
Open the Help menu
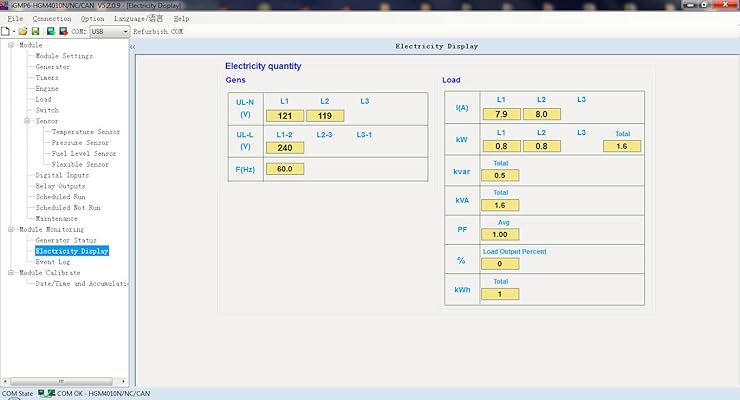[x=181, y=18]
